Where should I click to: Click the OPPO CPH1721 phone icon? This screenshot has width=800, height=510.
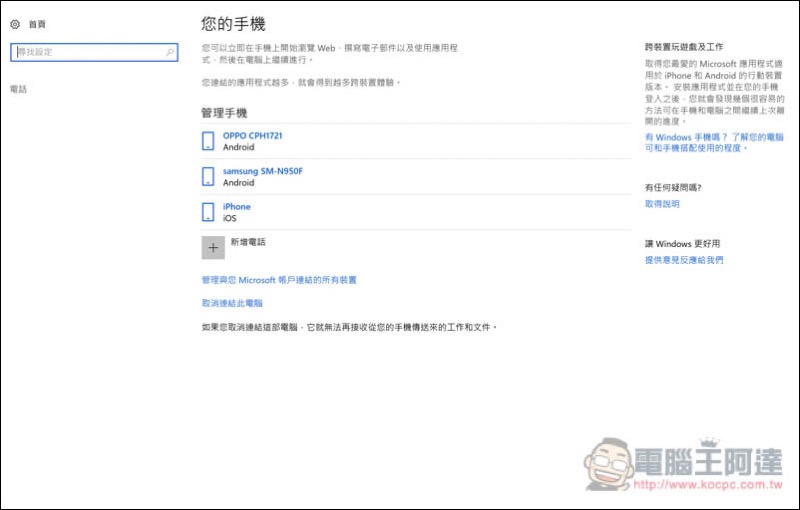[x=208, y=141]
